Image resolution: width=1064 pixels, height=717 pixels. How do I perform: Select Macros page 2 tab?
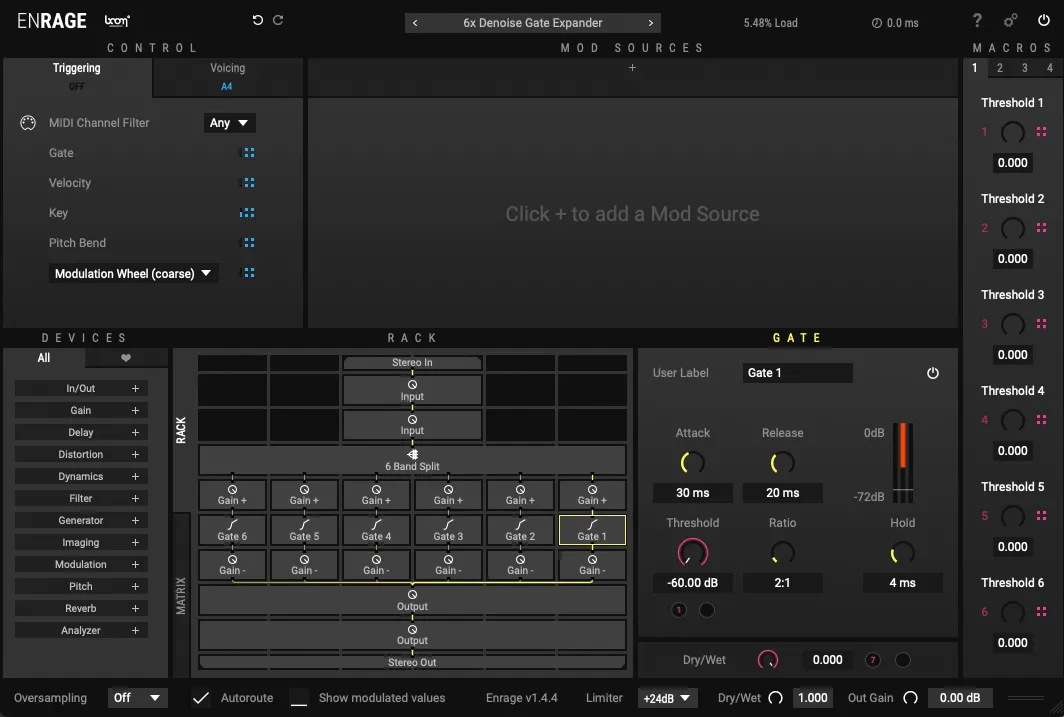999,68
